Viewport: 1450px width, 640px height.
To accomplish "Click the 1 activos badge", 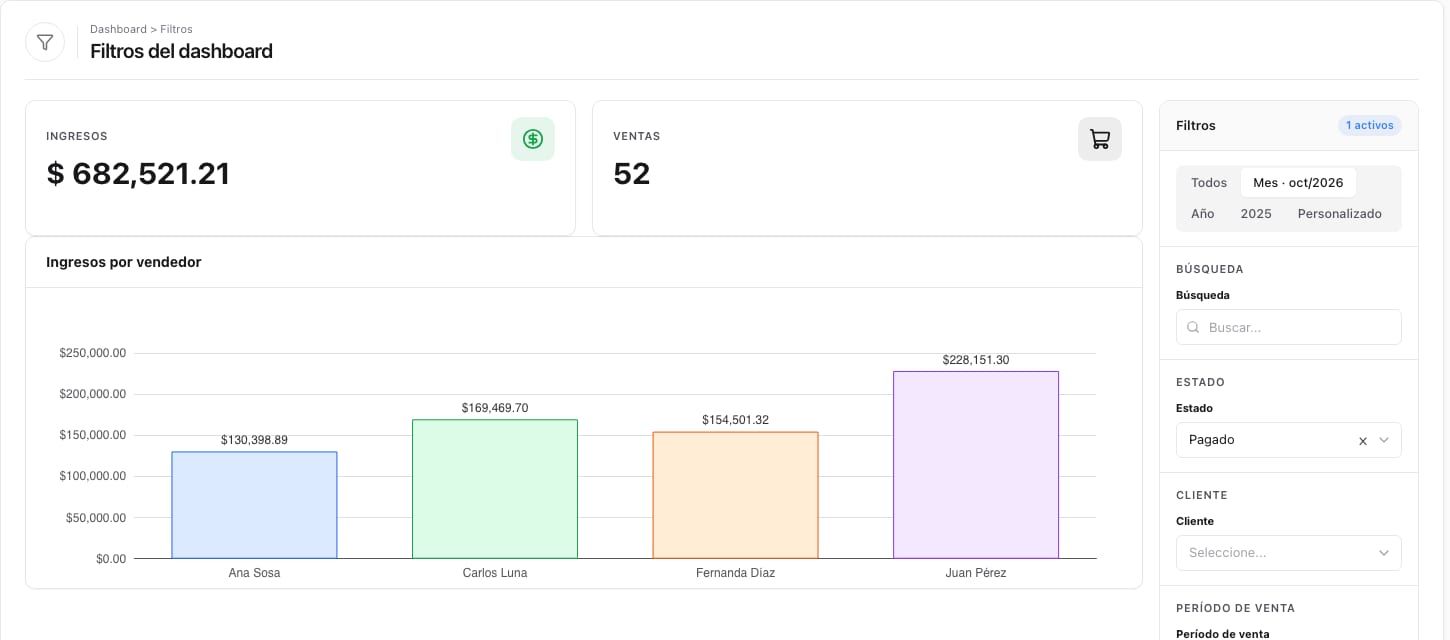I will pos(1369,125).
